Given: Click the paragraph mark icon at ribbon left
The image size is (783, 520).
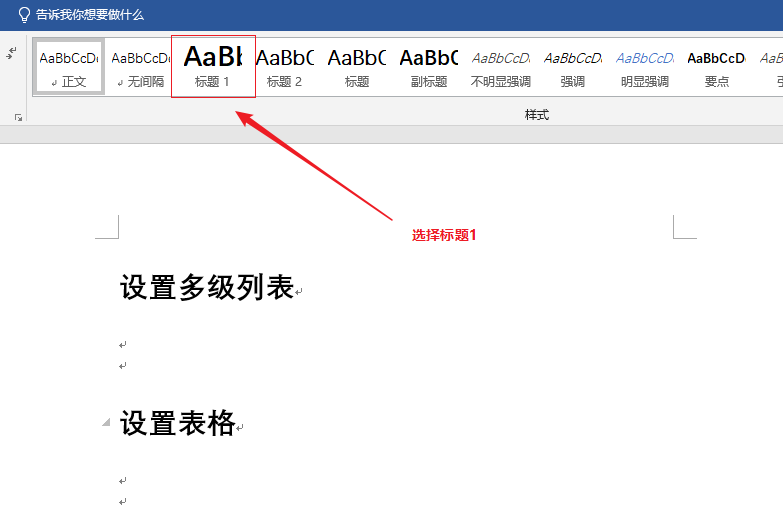Looking at the screenshot, I should [11, 52].
